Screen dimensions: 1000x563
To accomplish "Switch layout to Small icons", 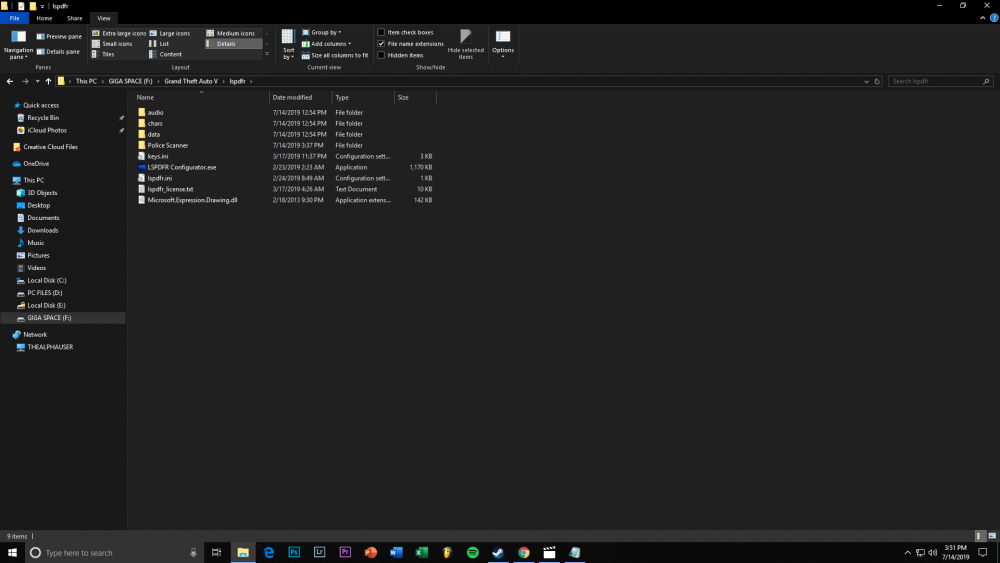I will pos(112,44).
